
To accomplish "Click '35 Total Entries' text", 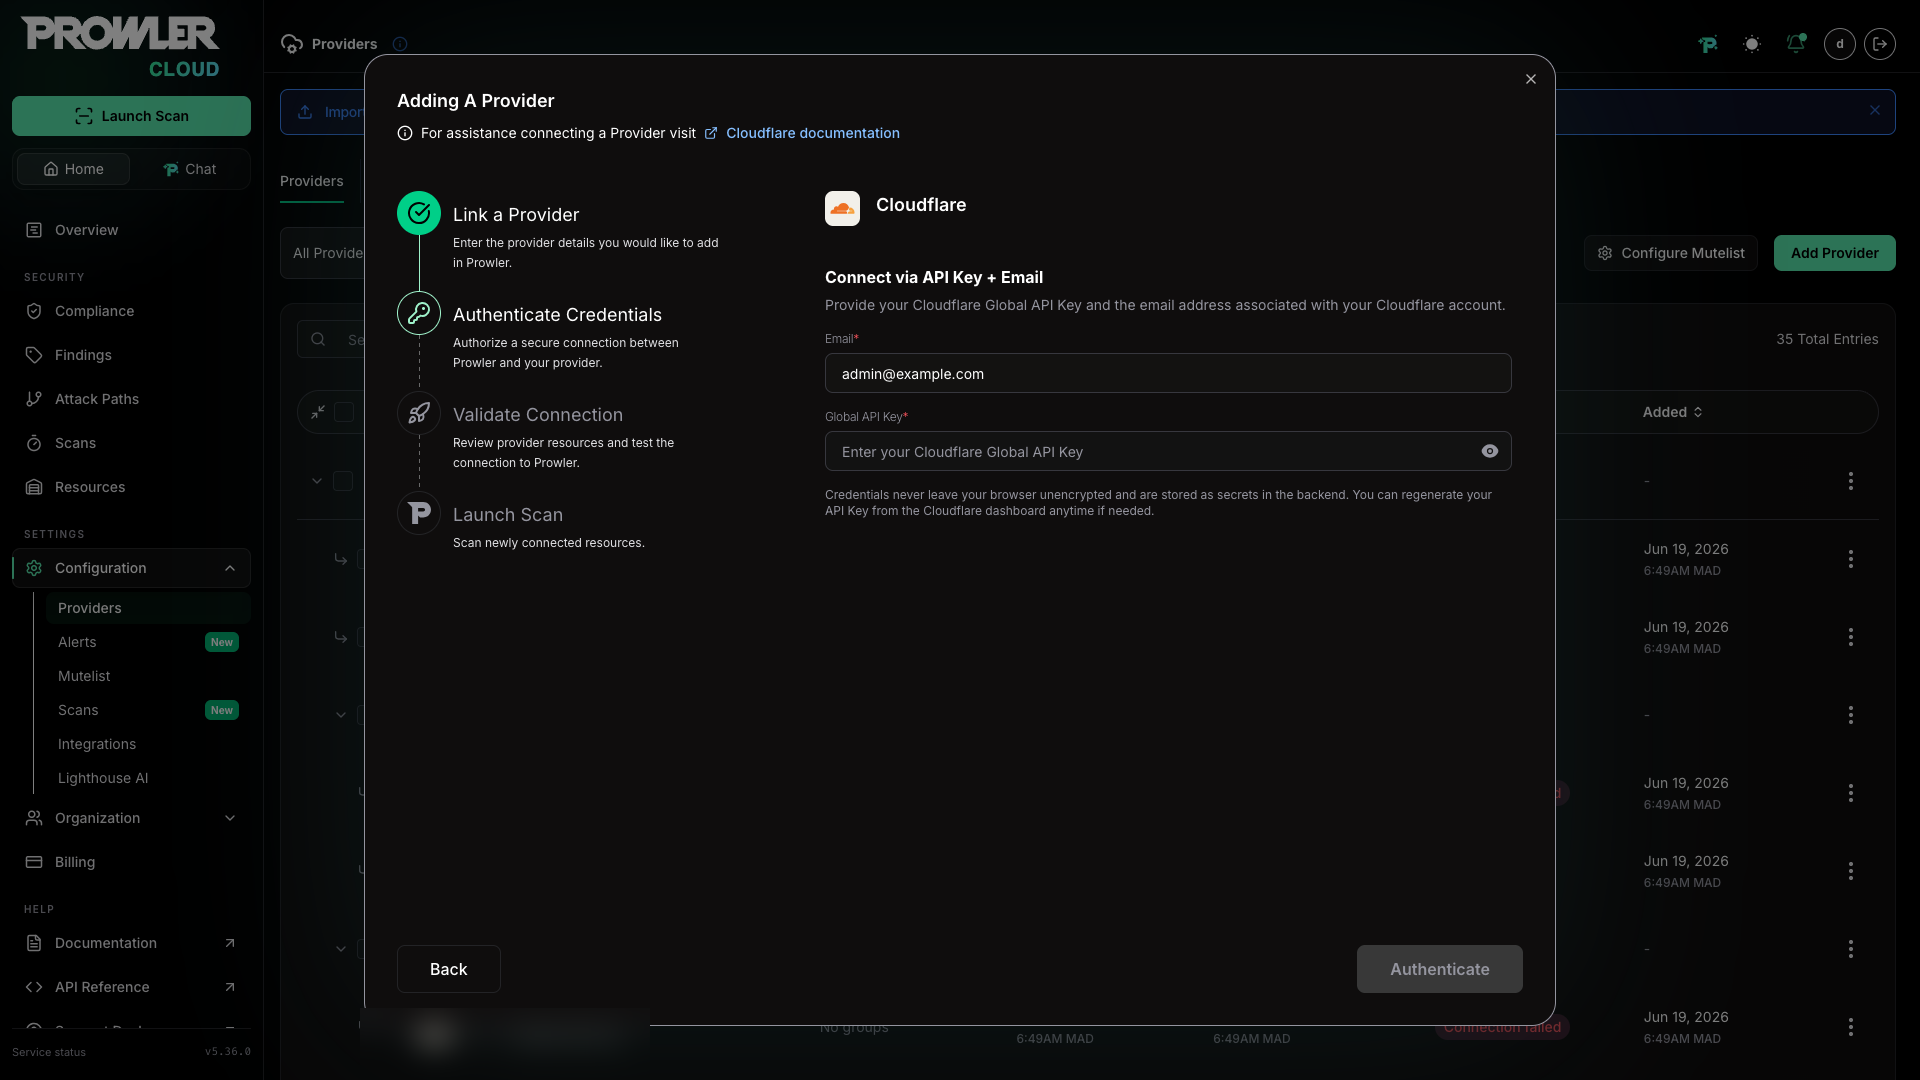I will (1827, 339).
